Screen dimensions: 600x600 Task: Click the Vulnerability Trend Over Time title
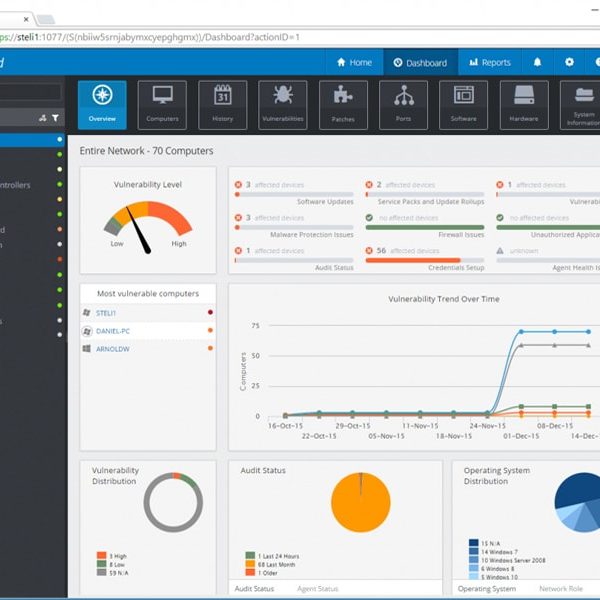444,299
